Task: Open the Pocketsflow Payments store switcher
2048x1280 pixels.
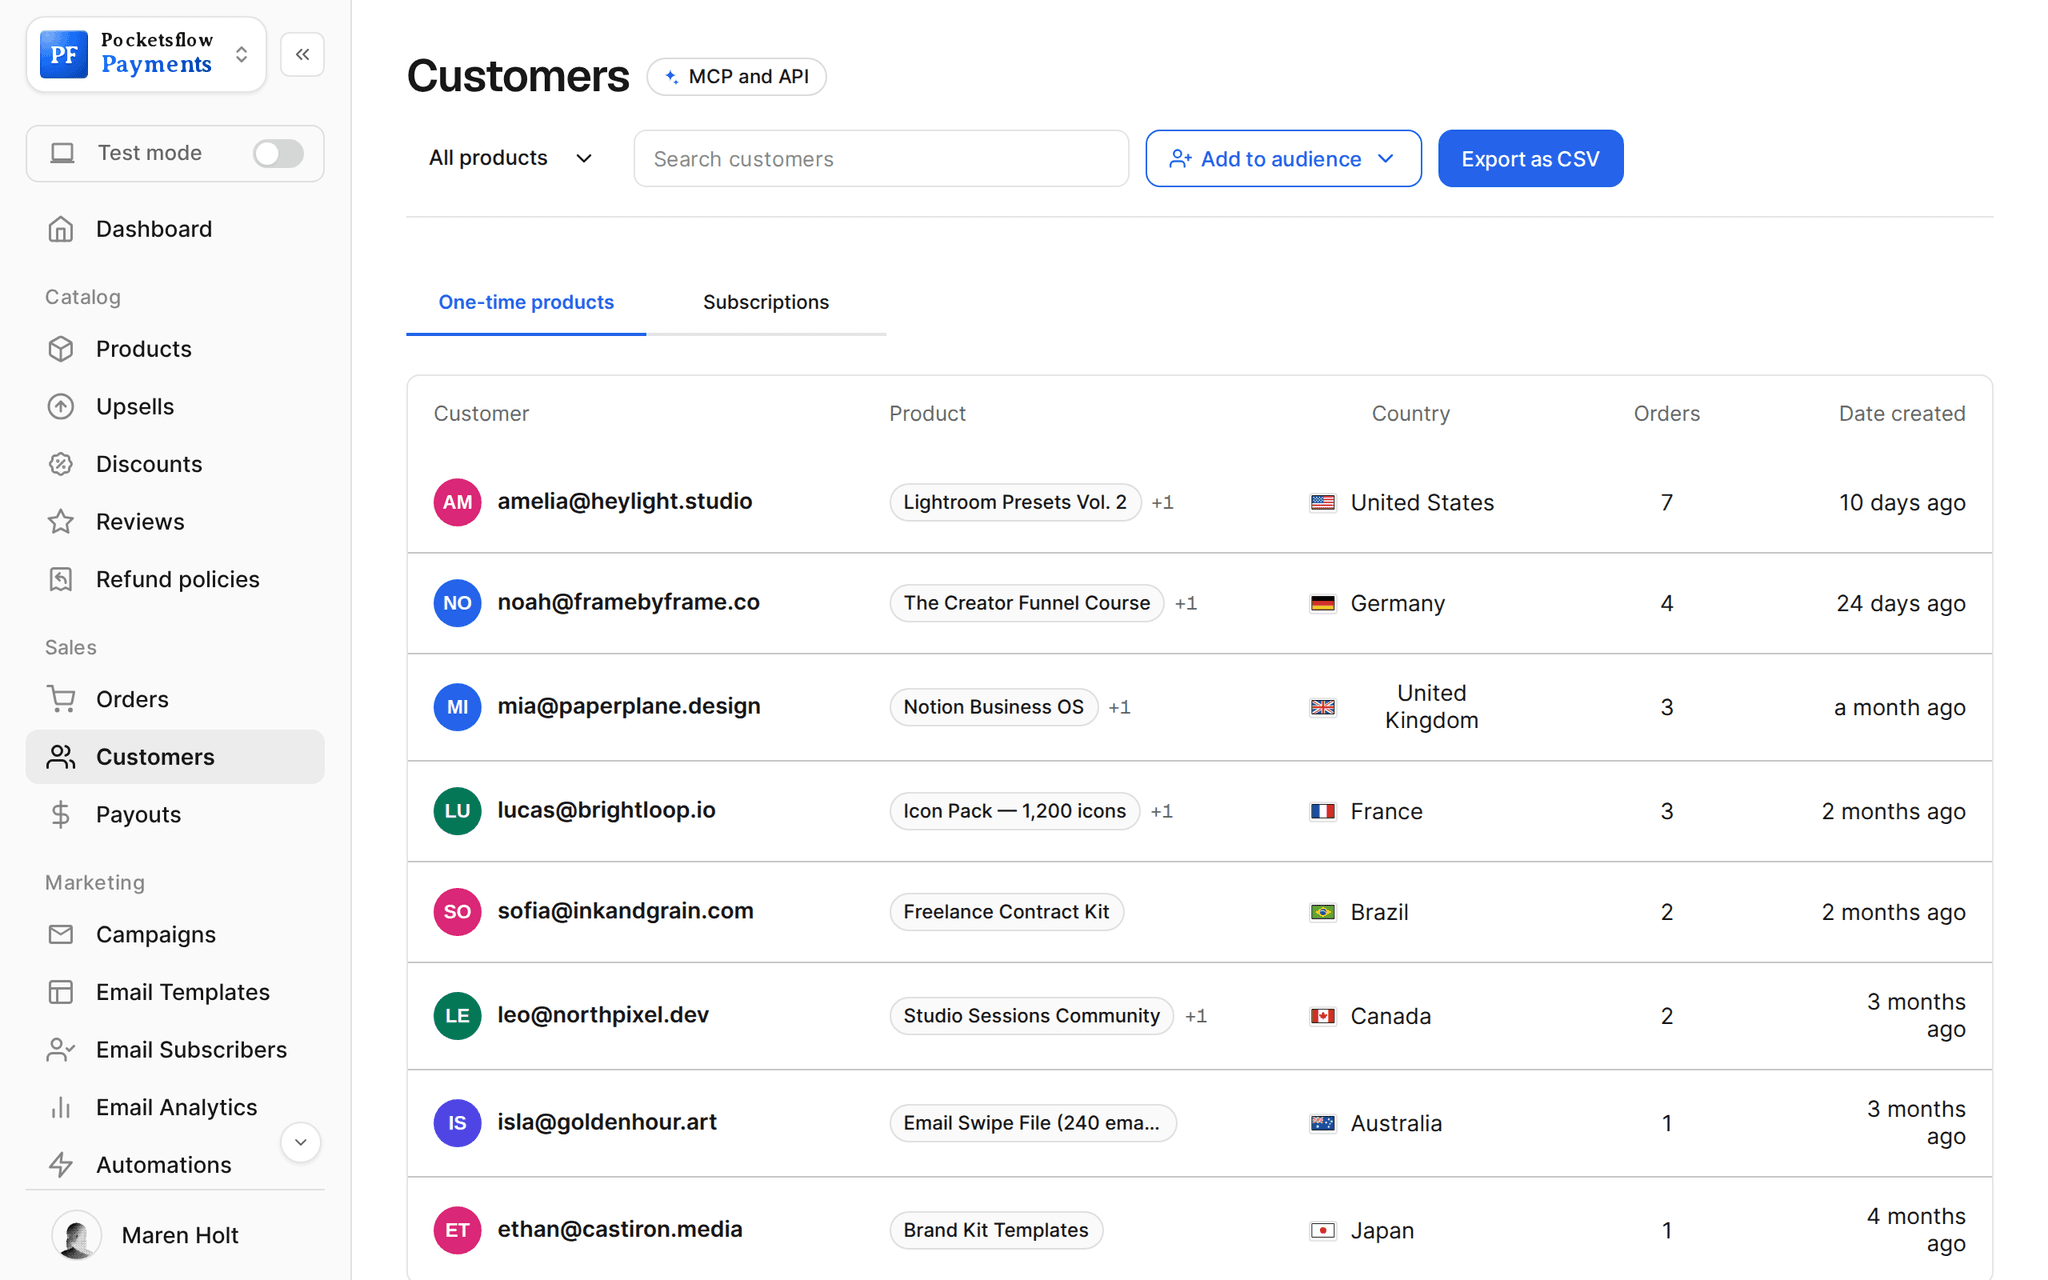Action: [x=146, y=54]
